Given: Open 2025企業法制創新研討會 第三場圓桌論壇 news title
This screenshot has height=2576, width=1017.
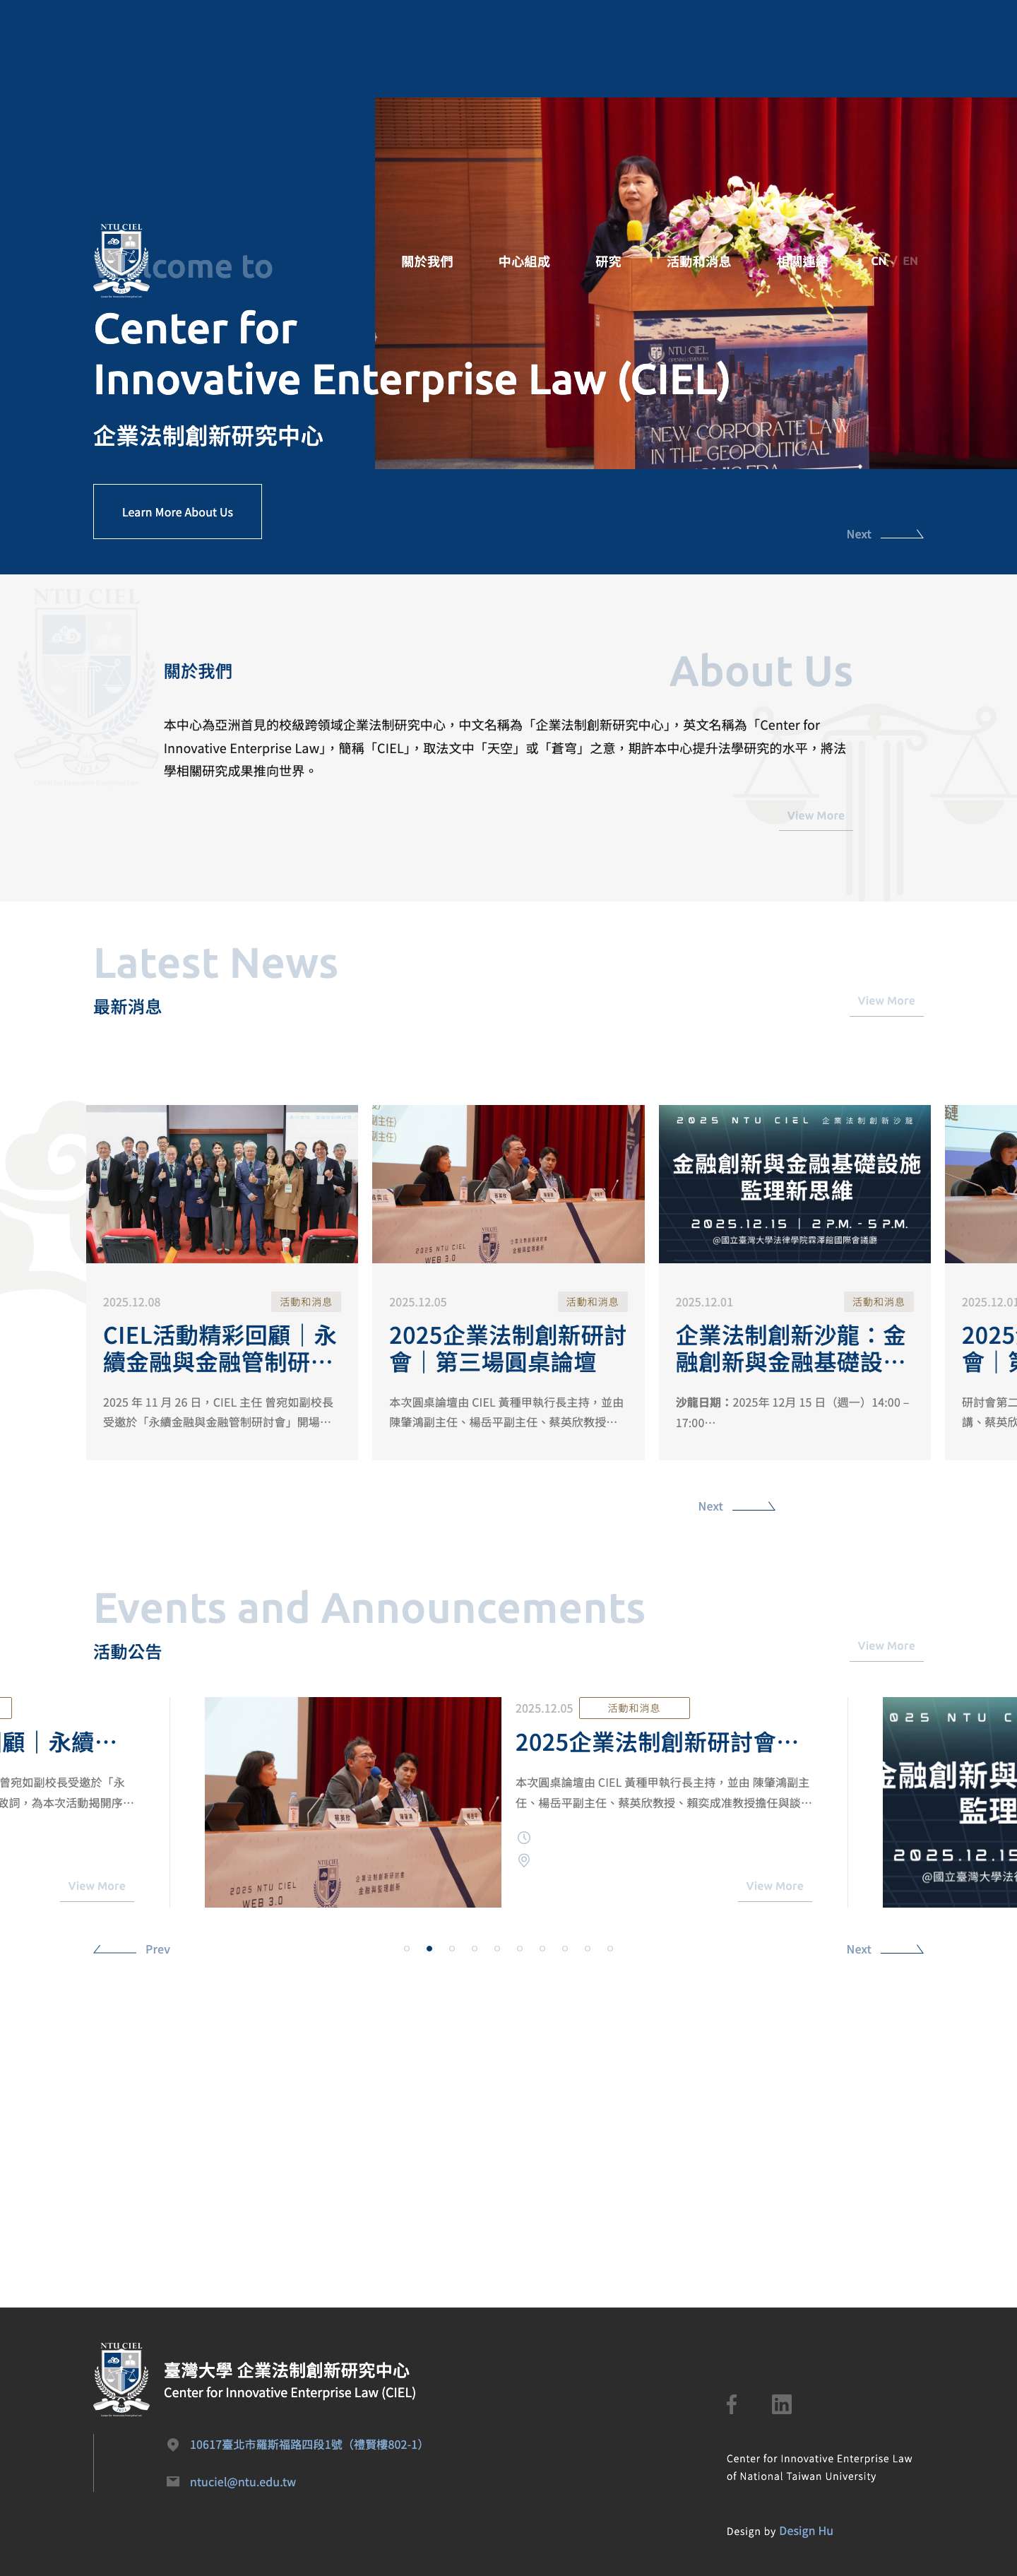Looking at the screenshot, I should (x=508, y=1349).
